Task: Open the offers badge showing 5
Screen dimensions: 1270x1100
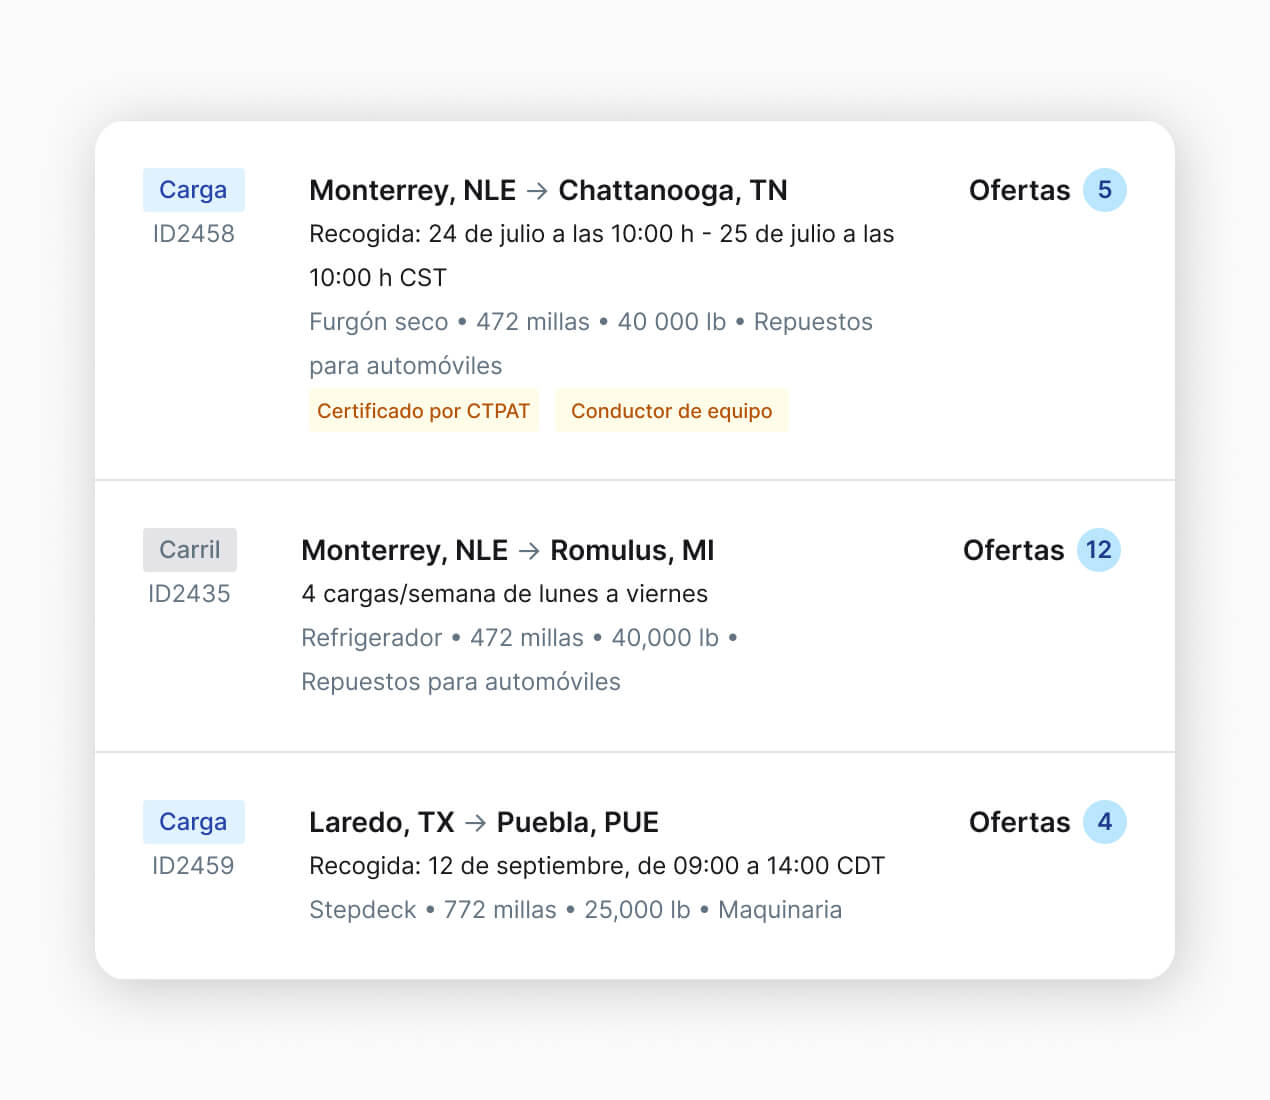Action: (1104, 190)
